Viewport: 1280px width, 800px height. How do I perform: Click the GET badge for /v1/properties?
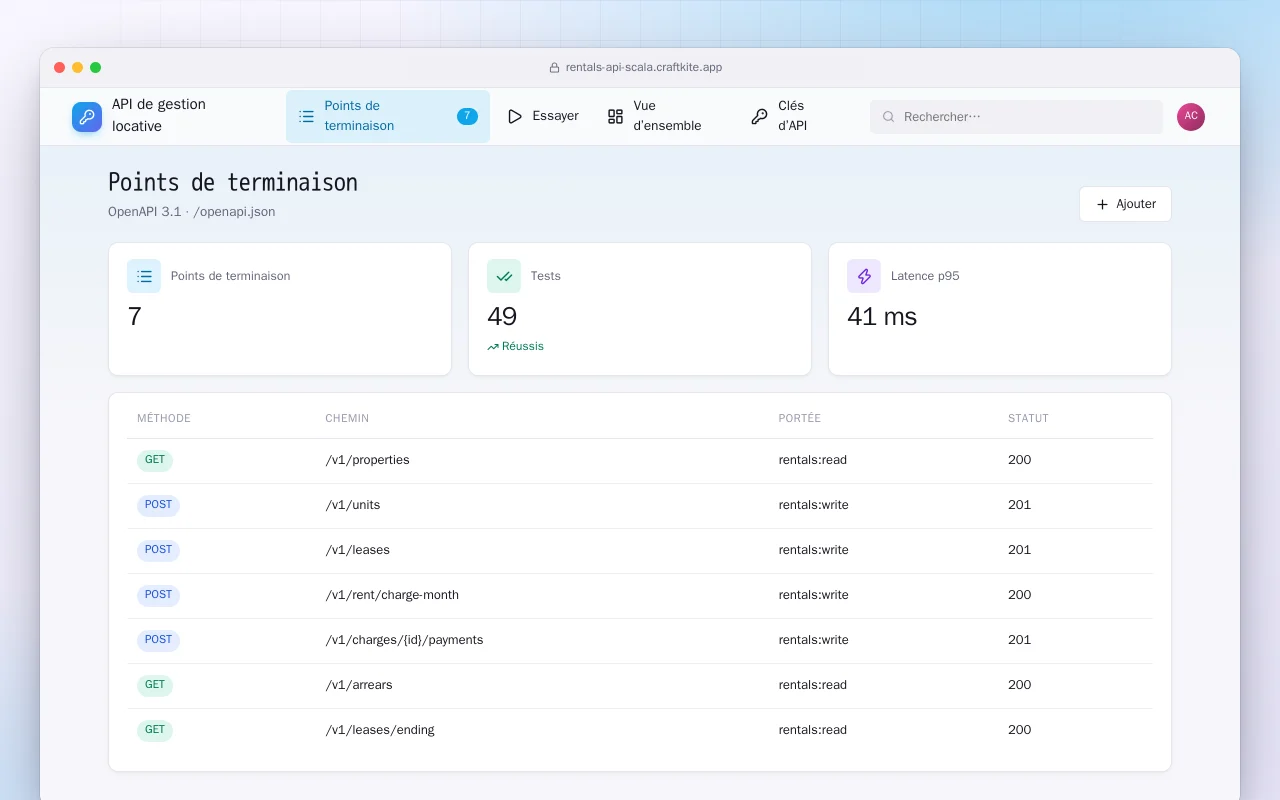pos(155,460)
